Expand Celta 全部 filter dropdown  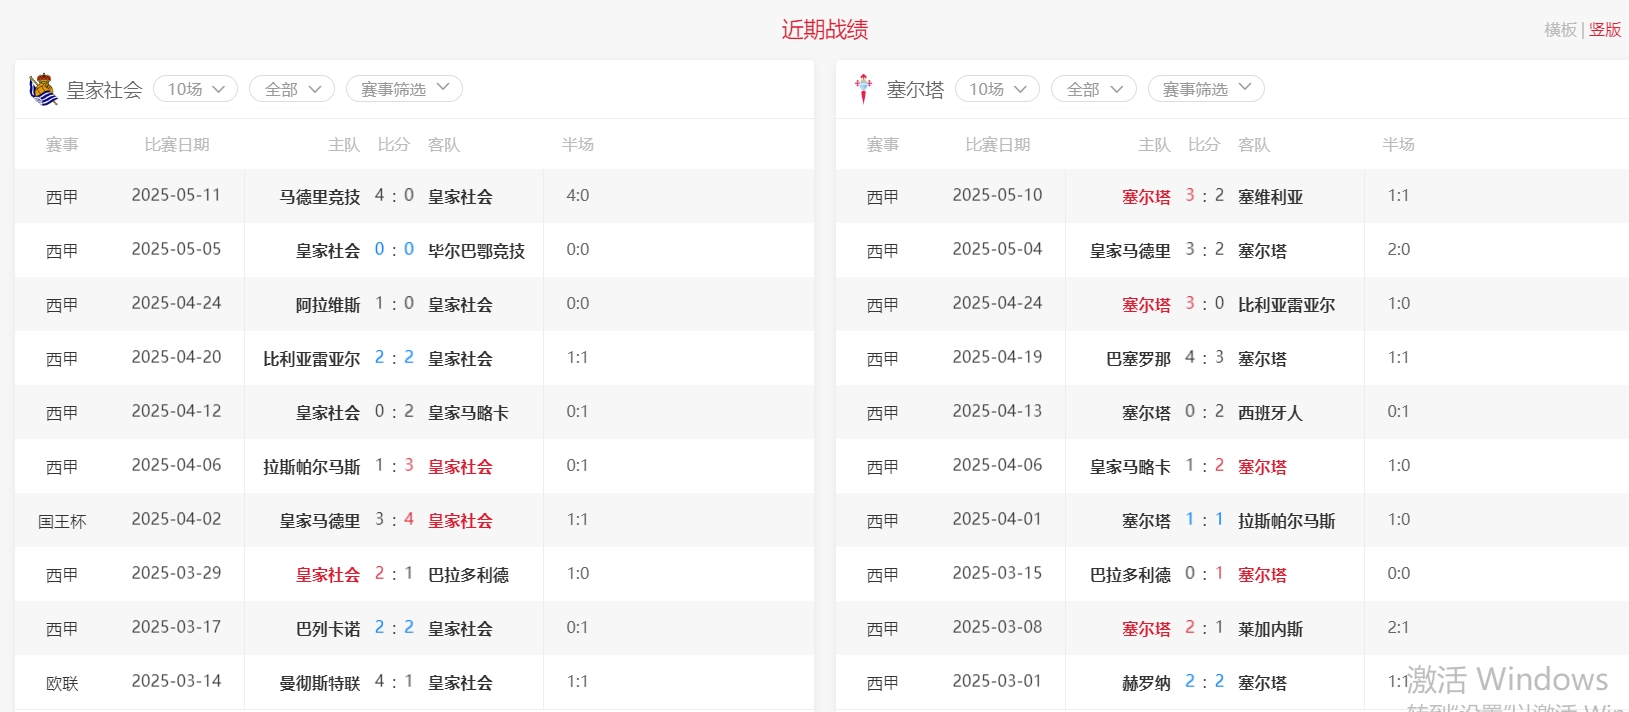1093,89
